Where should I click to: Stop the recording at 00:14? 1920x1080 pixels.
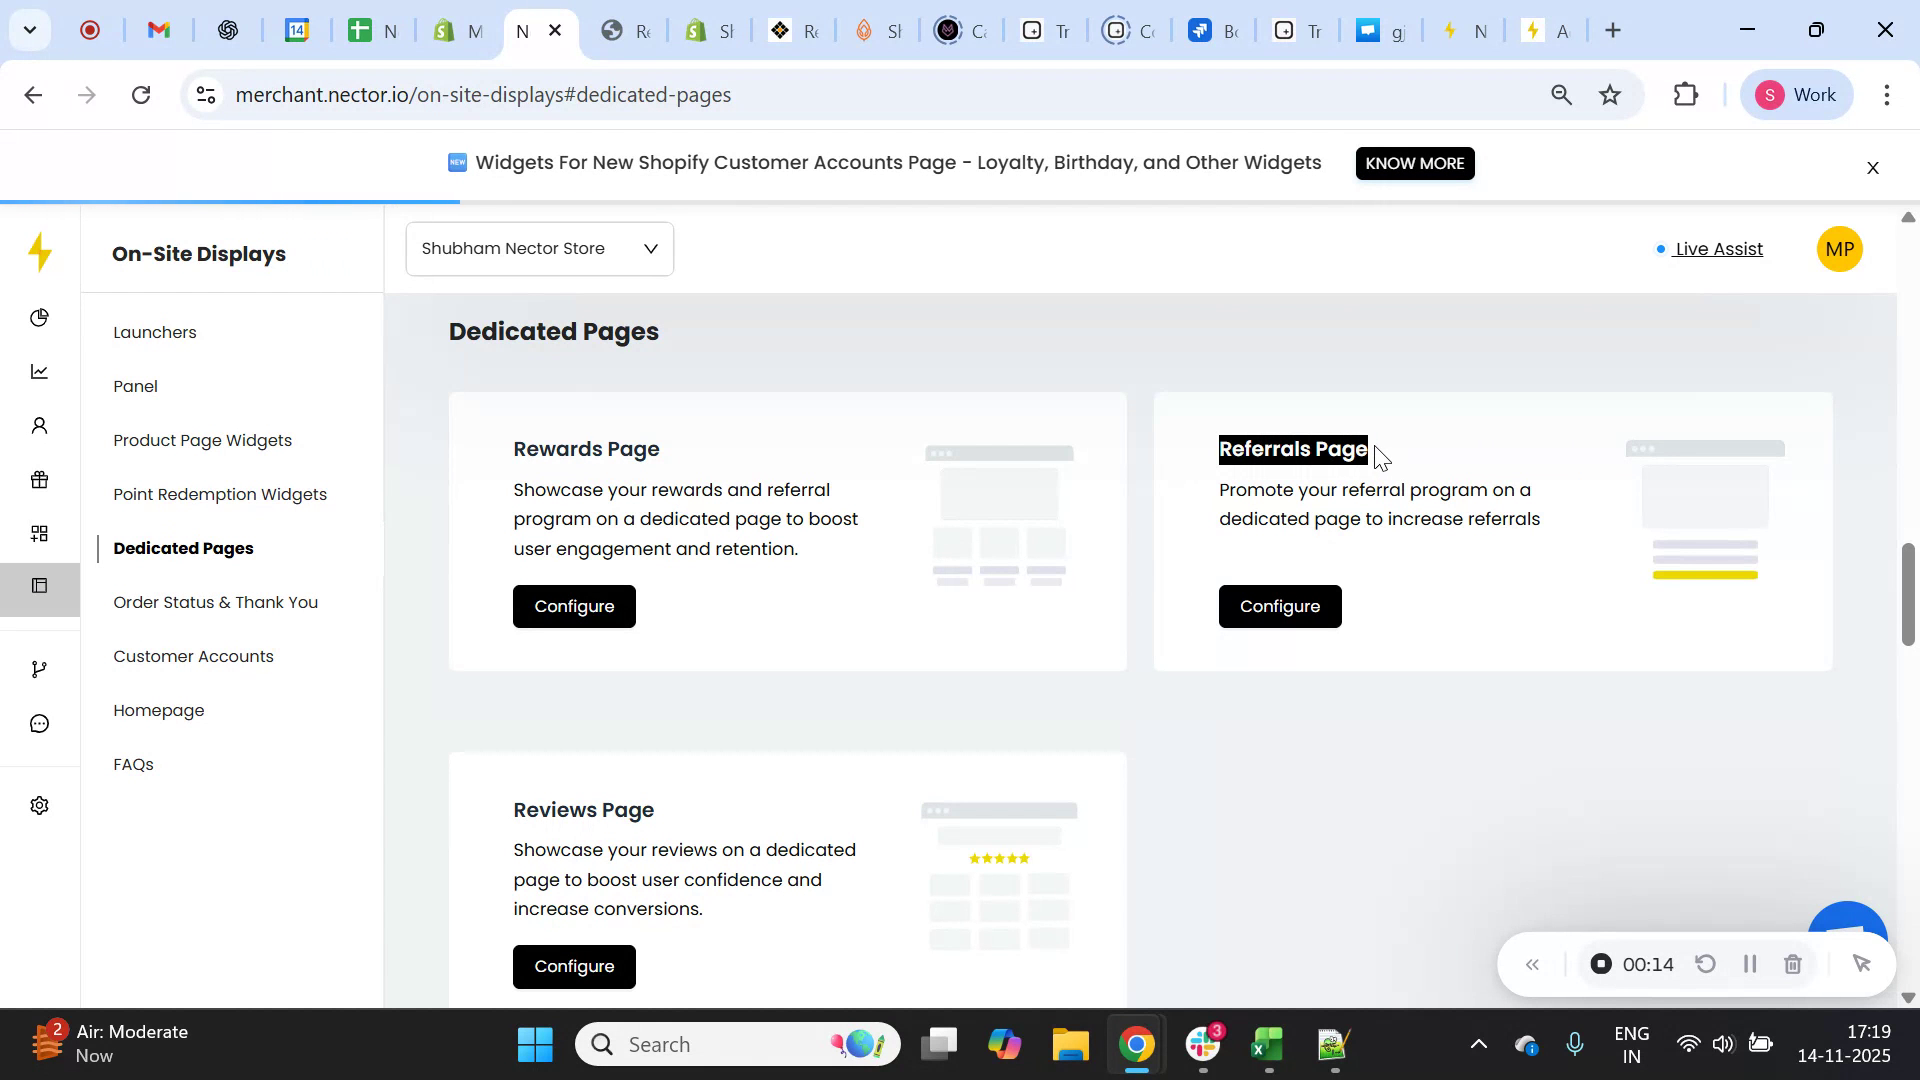(1601, 963)
